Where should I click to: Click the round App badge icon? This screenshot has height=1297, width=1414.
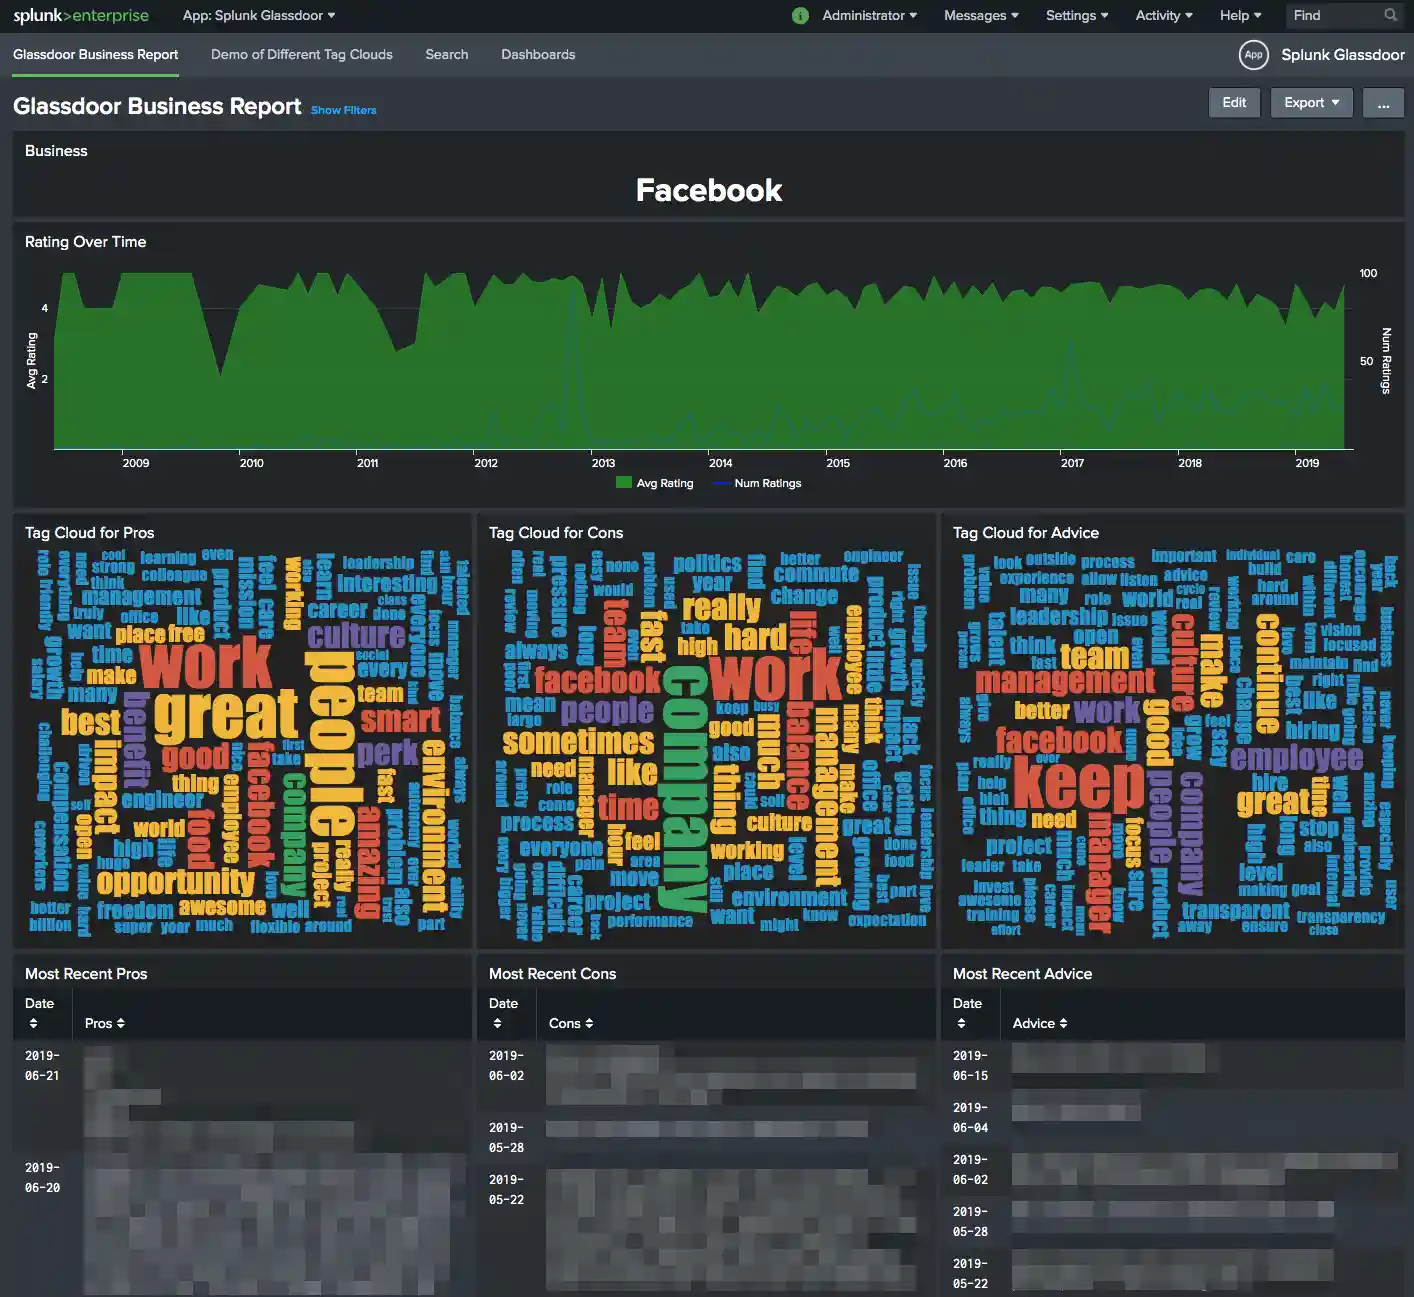point(1253,55)
